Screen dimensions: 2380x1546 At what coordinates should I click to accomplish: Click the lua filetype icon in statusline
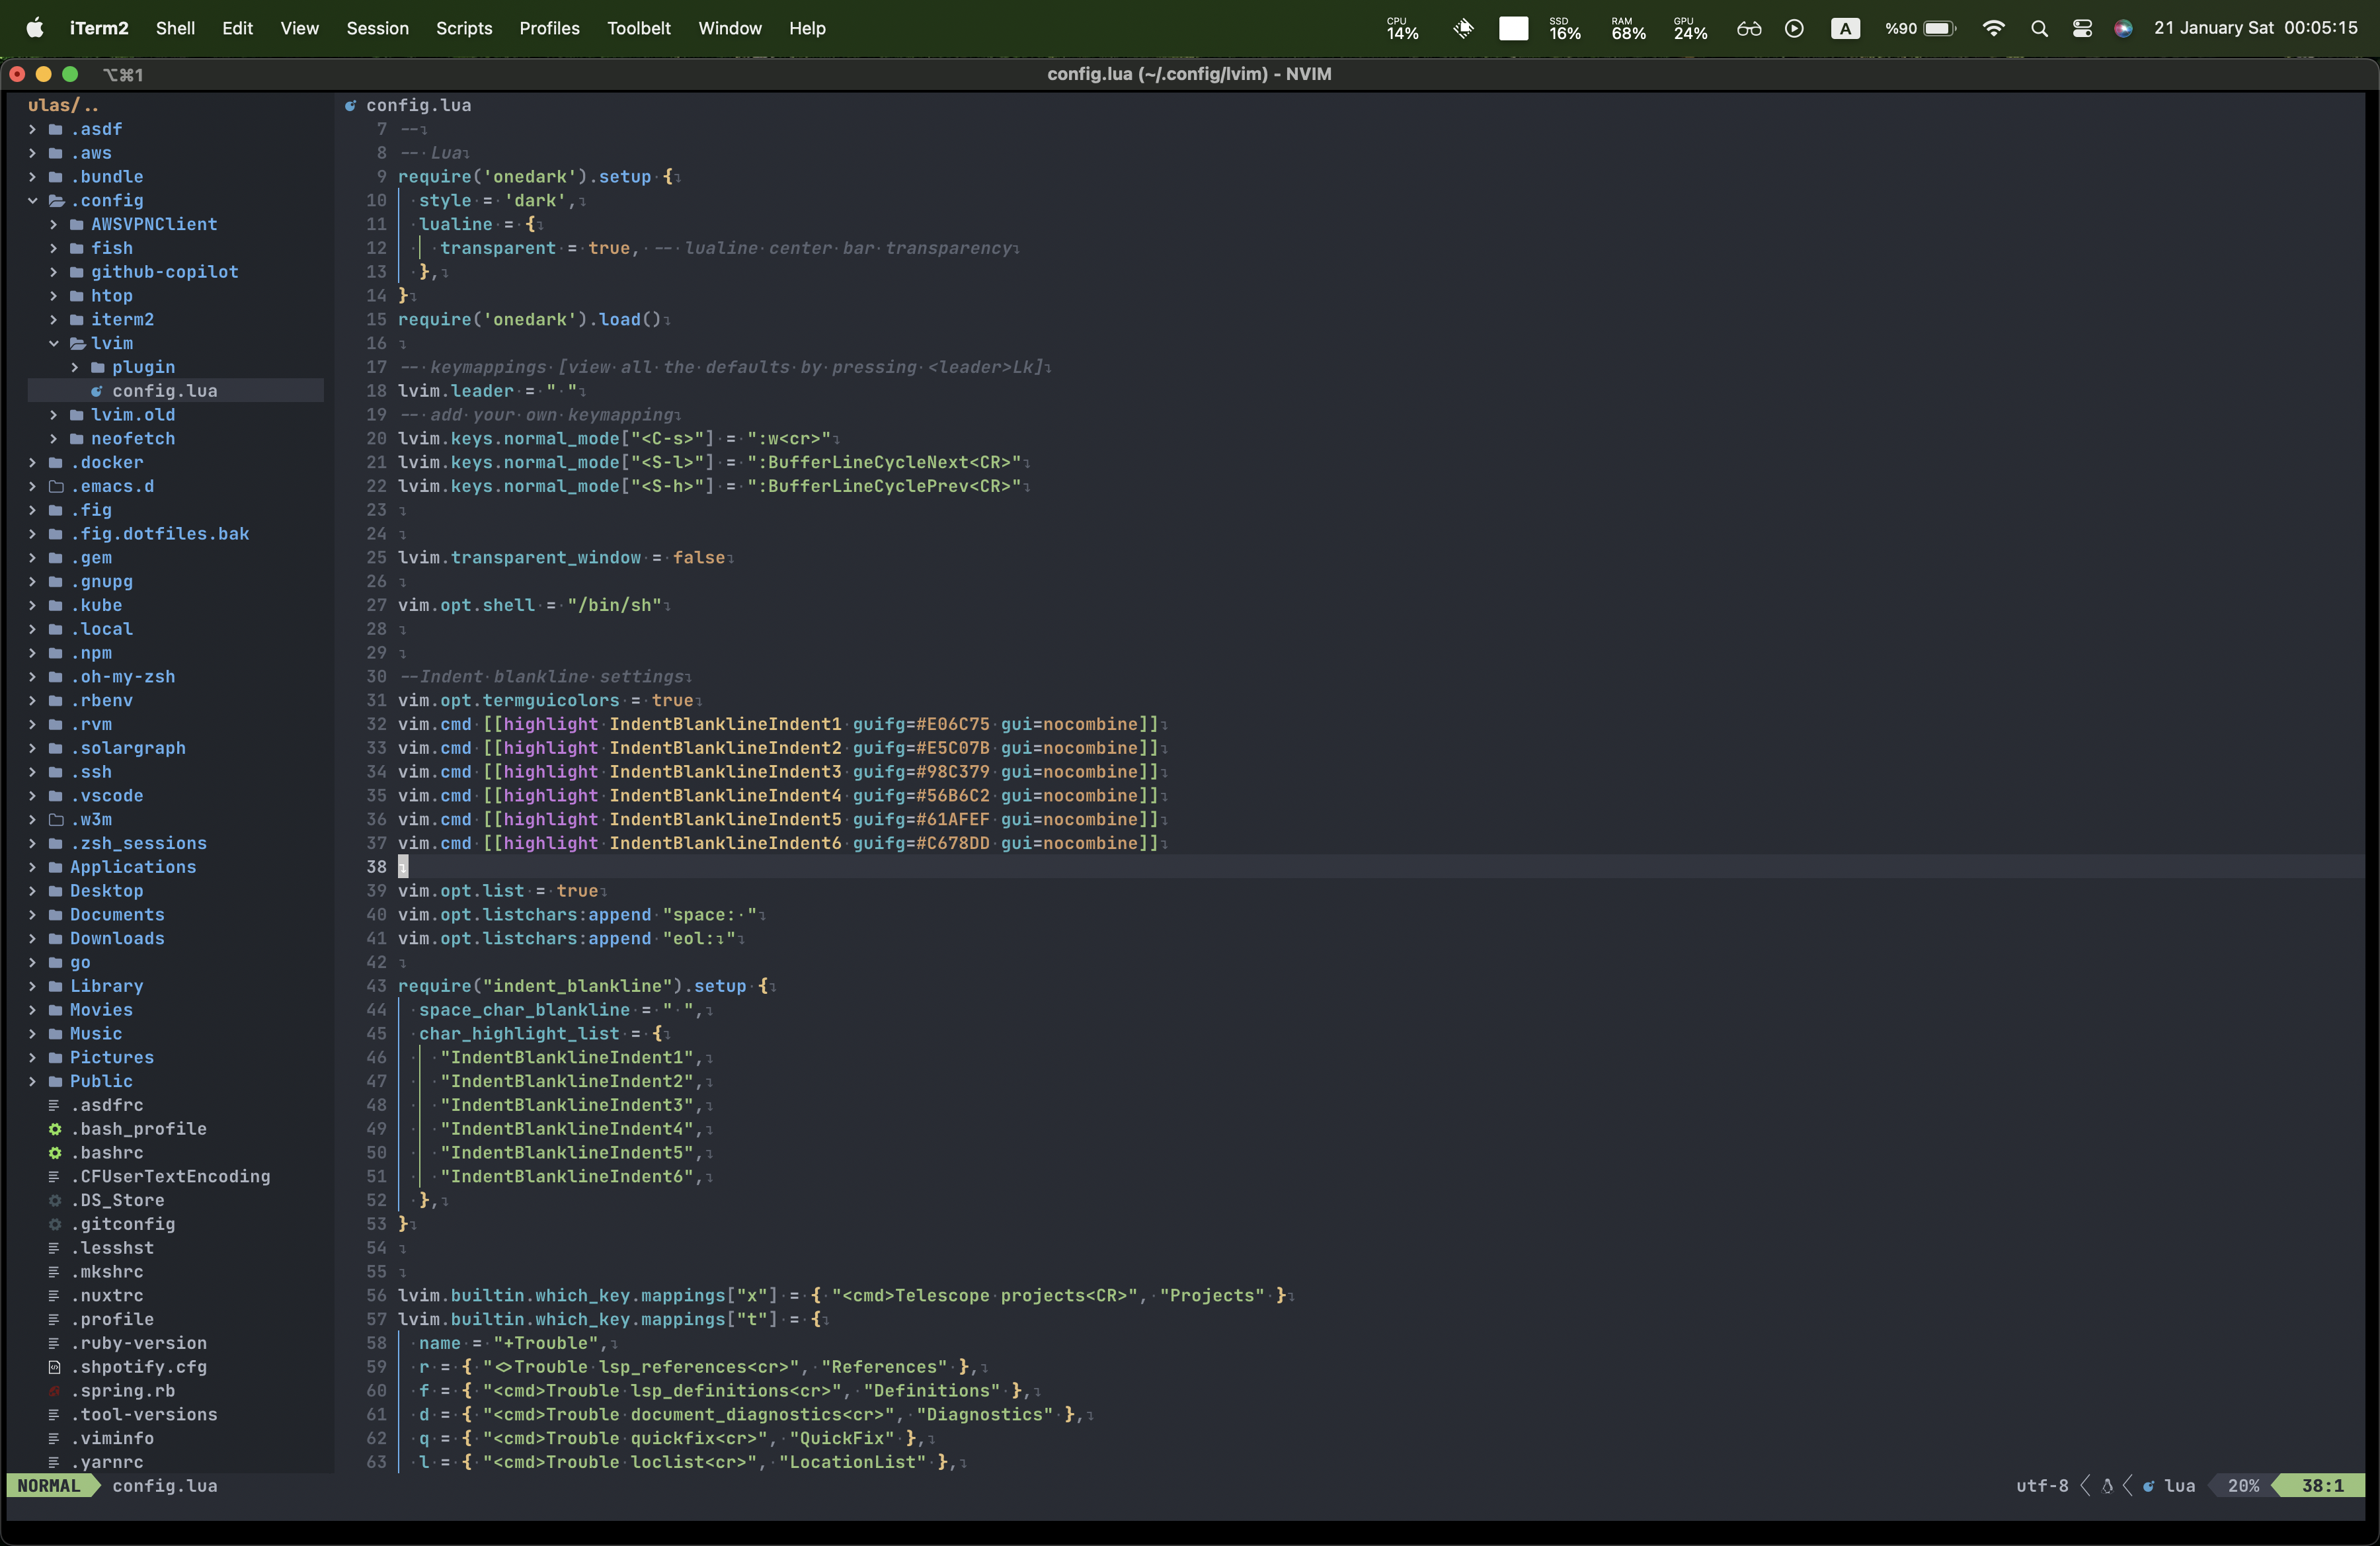(2148, 1486)
